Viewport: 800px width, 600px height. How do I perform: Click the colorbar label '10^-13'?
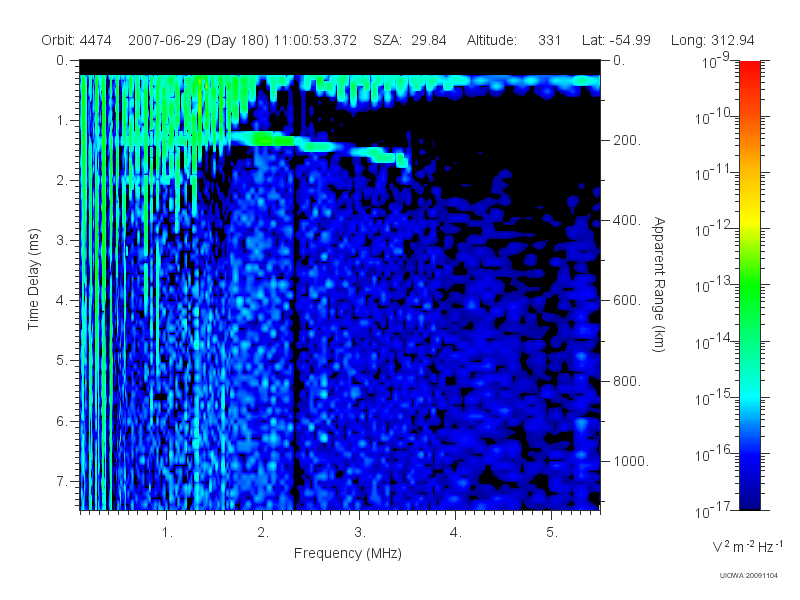tap(712, 285)
